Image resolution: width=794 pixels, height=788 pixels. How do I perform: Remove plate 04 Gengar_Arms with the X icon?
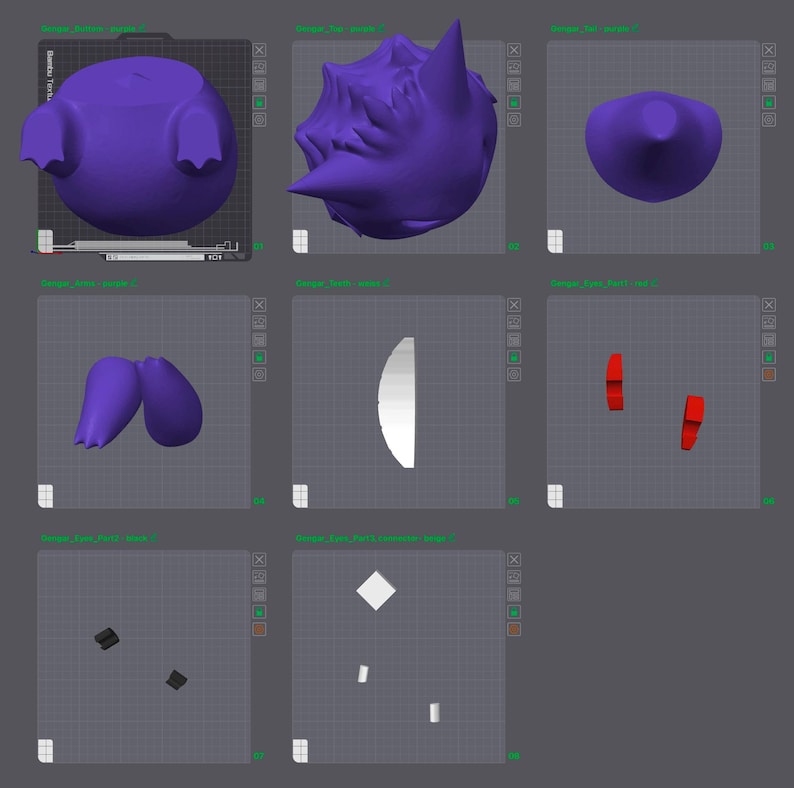(259, 304)
